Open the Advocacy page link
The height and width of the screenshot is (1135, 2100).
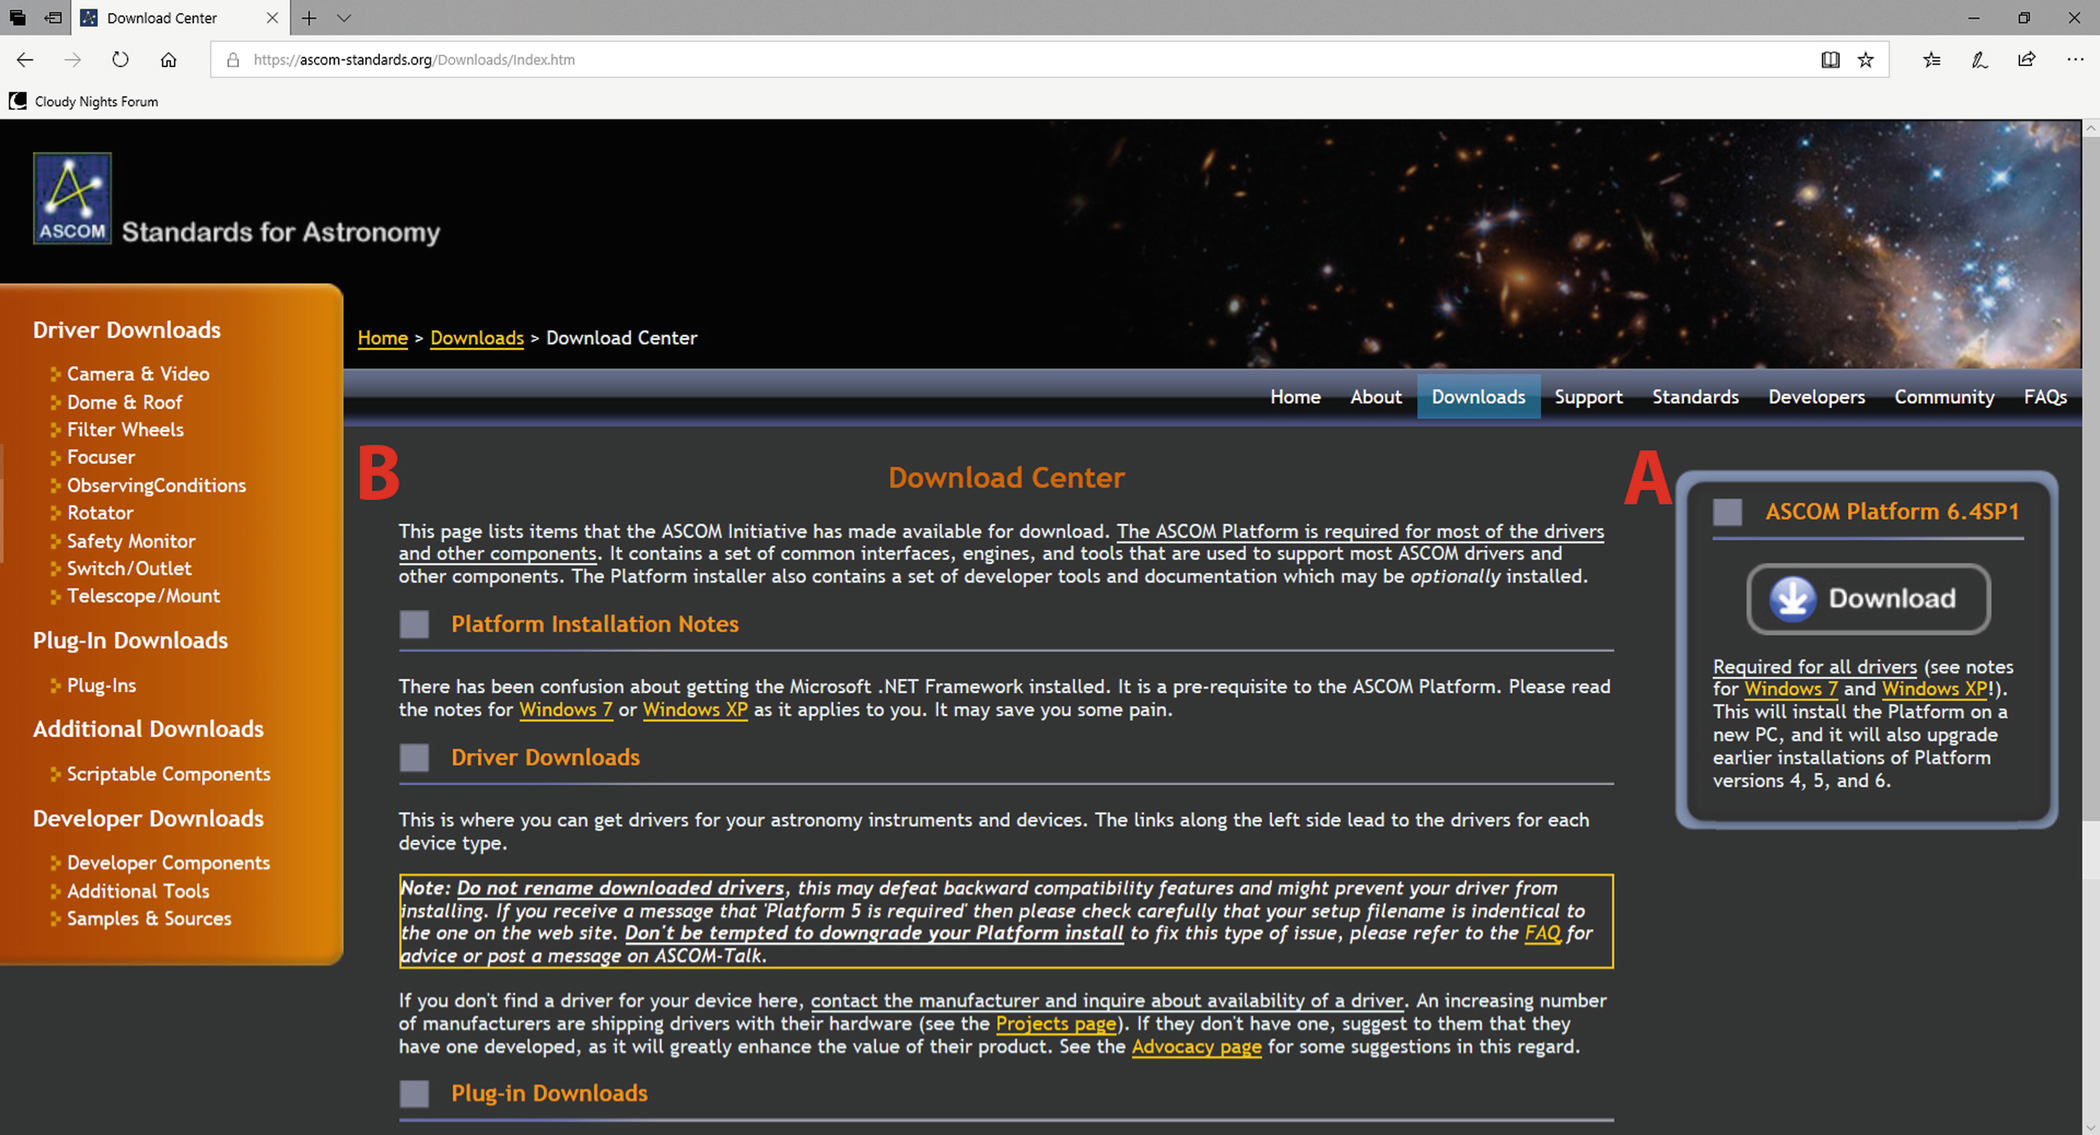1196,1047
